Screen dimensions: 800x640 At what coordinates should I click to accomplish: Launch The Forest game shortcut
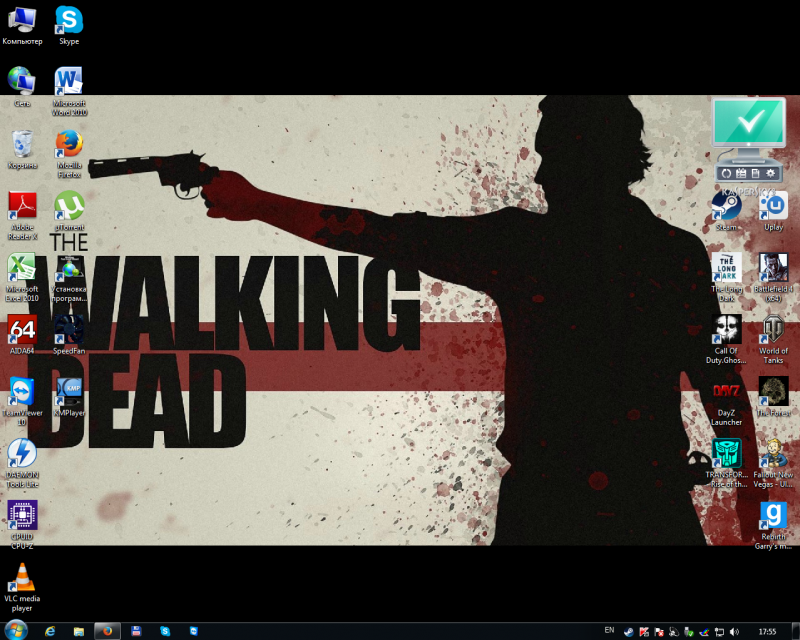pos(773,397)
